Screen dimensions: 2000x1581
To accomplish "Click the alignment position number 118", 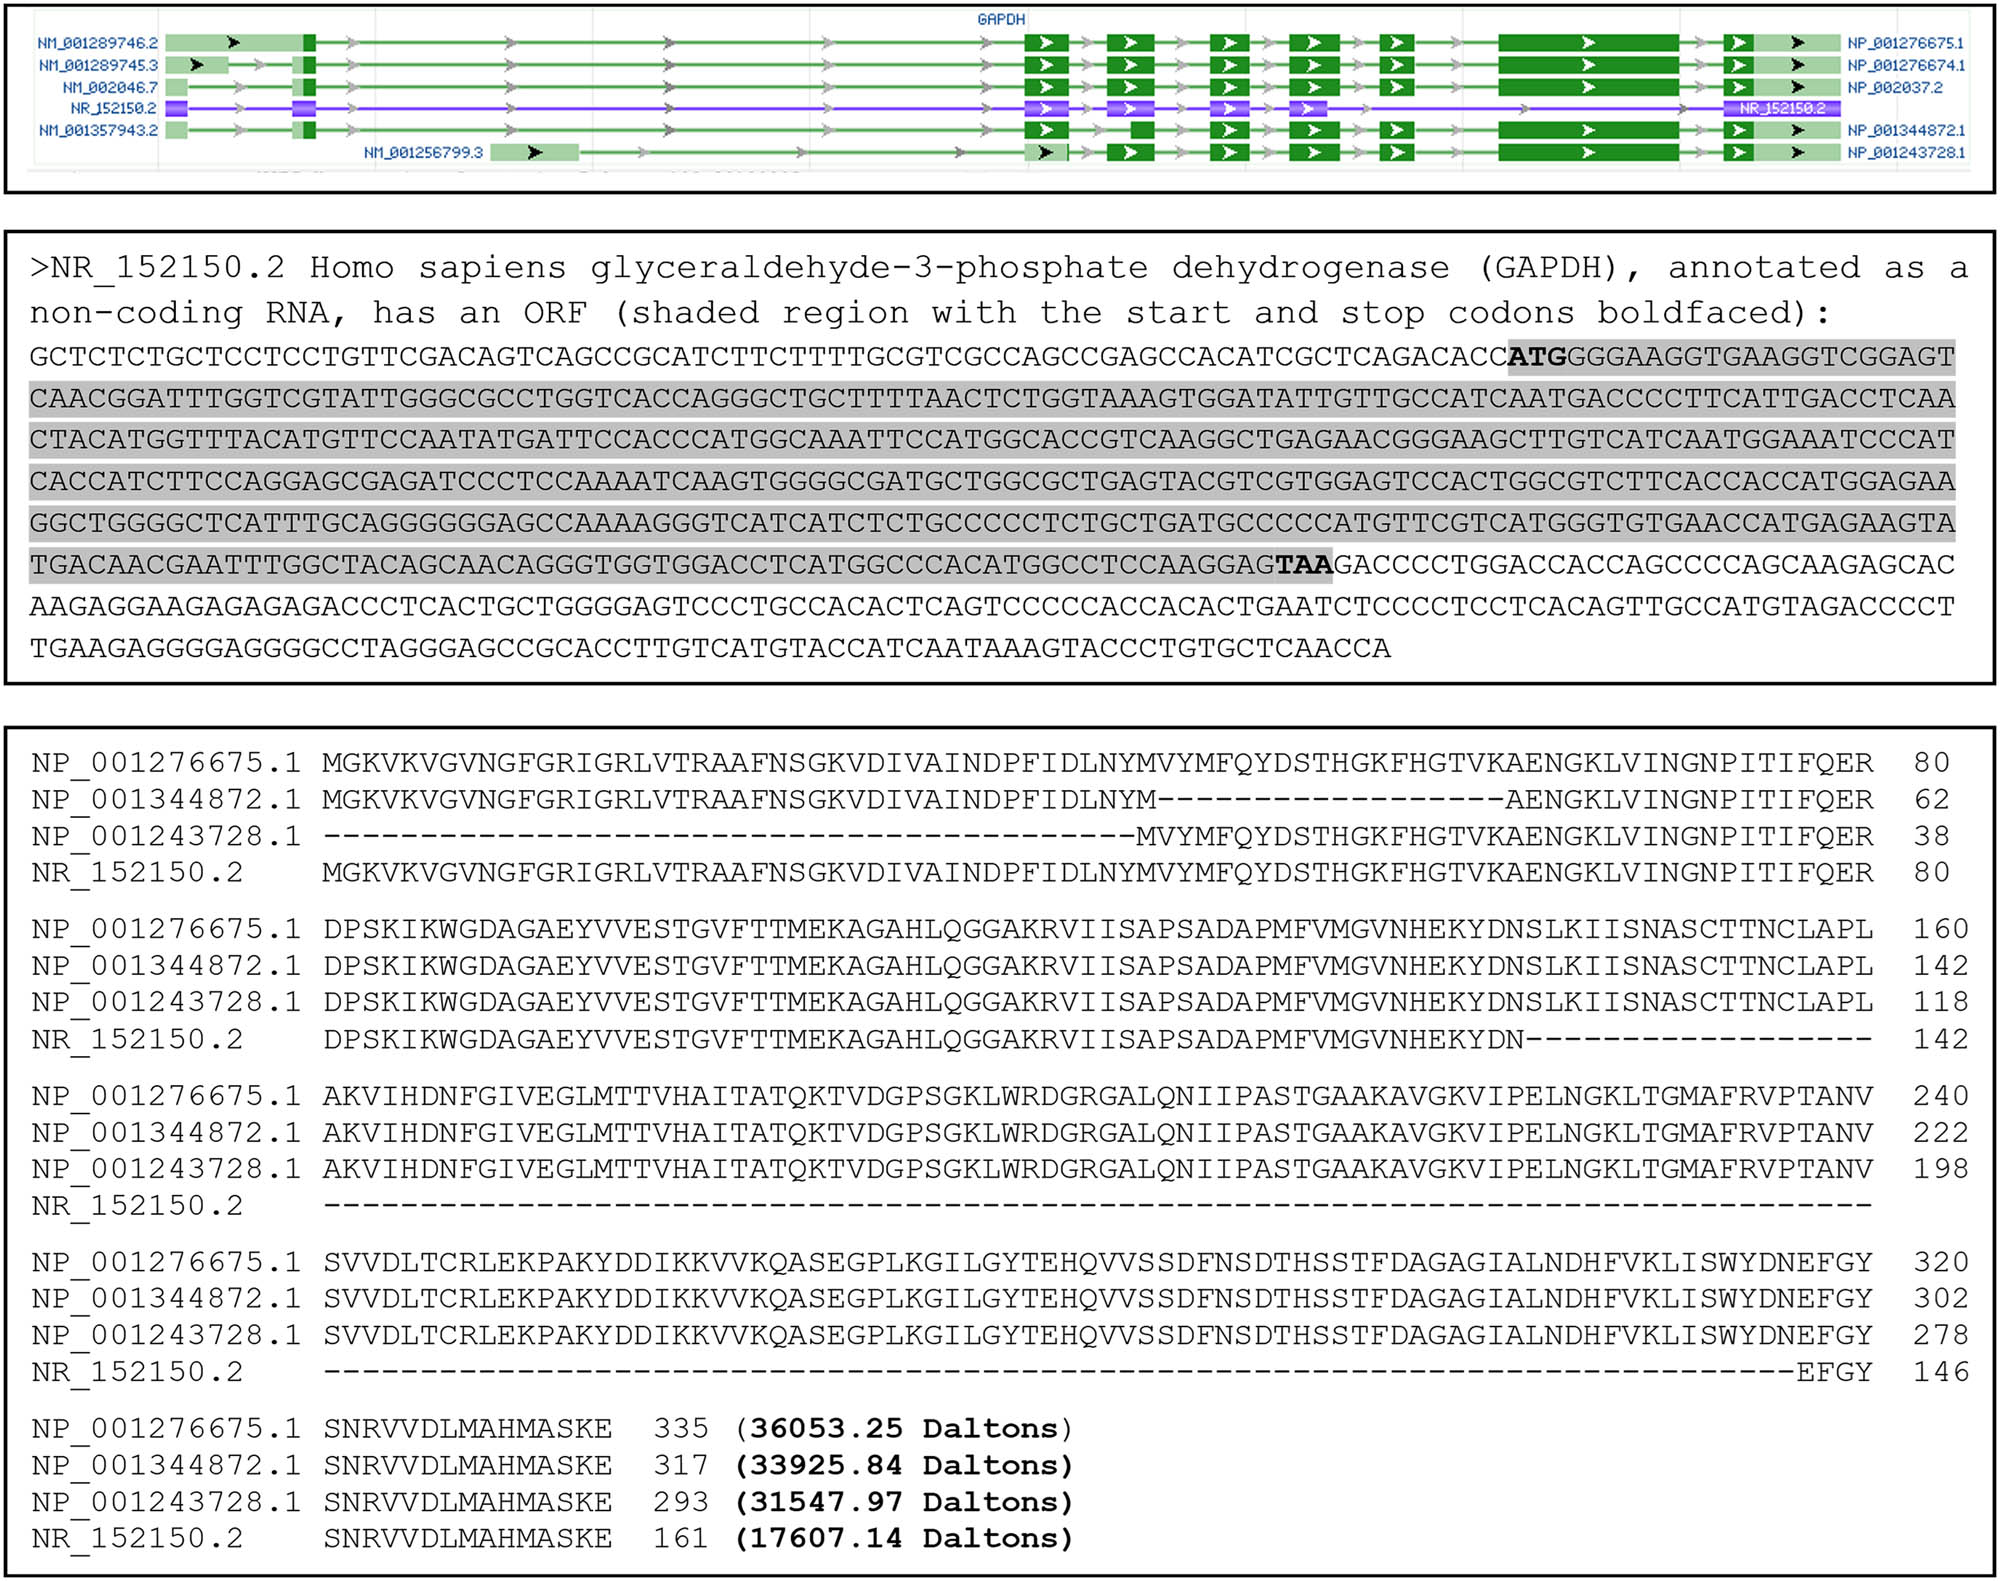I will pyautogui.click(x=1941, y=1002).
